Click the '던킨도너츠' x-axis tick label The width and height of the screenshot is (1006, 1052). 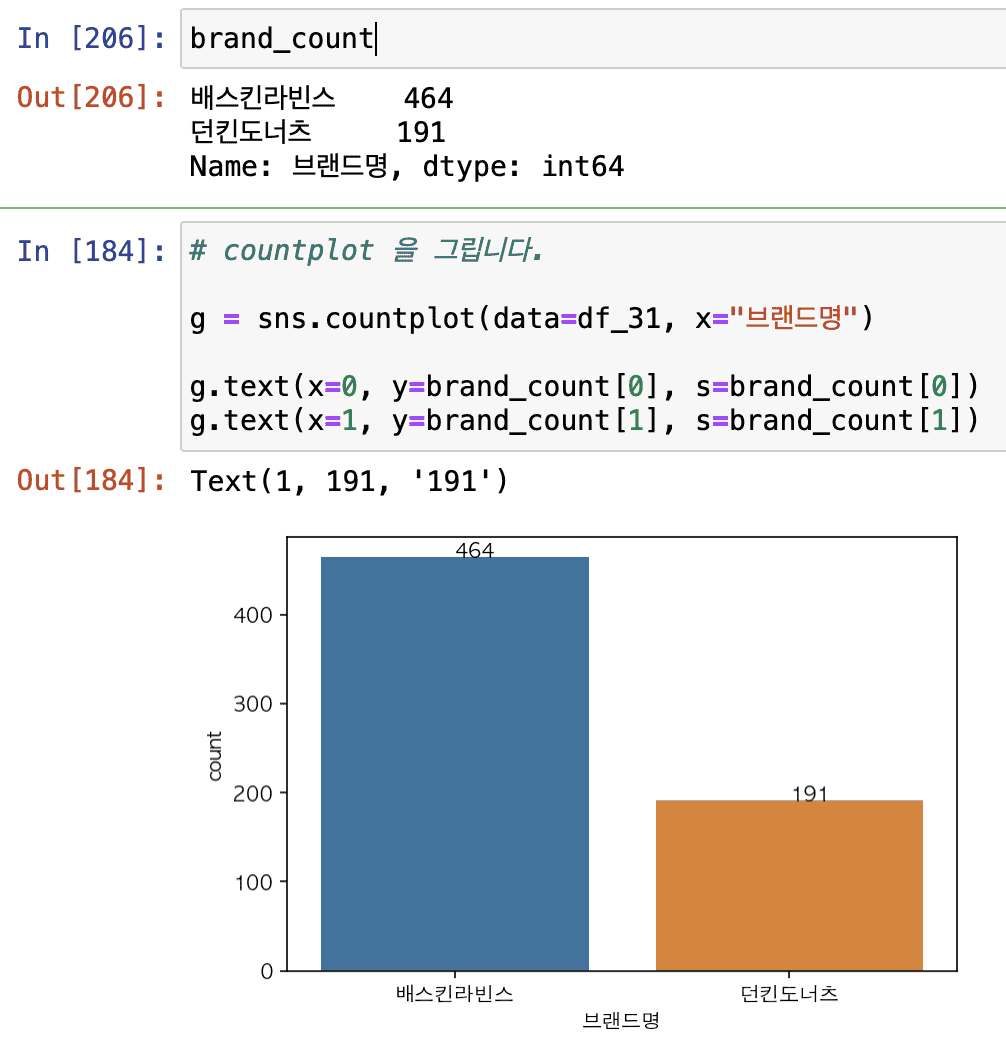pos(789,994)
